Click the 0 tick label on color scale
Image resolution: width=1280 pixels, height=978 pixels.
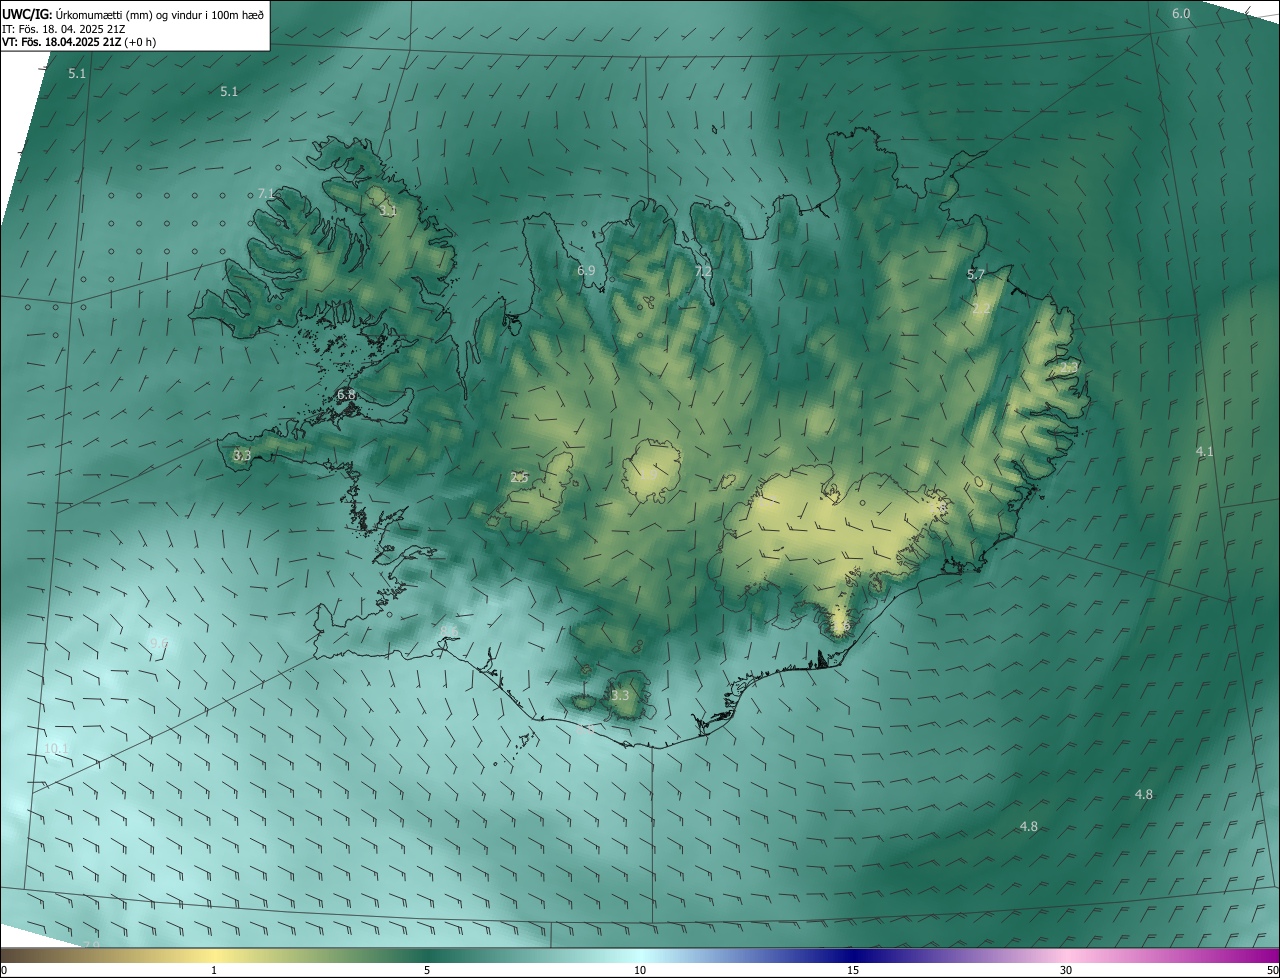pos(3,970)
